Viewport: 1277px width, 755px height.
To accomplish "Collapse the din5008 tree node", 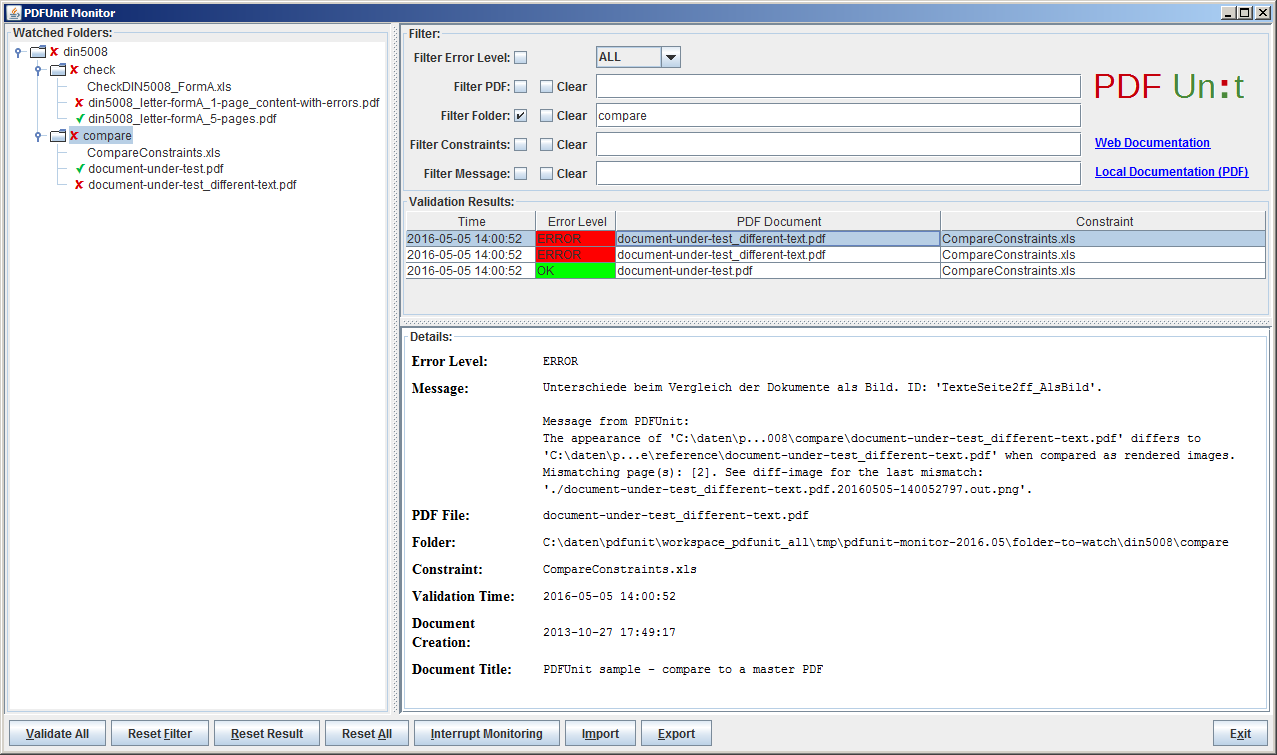I will pos(18,52).
